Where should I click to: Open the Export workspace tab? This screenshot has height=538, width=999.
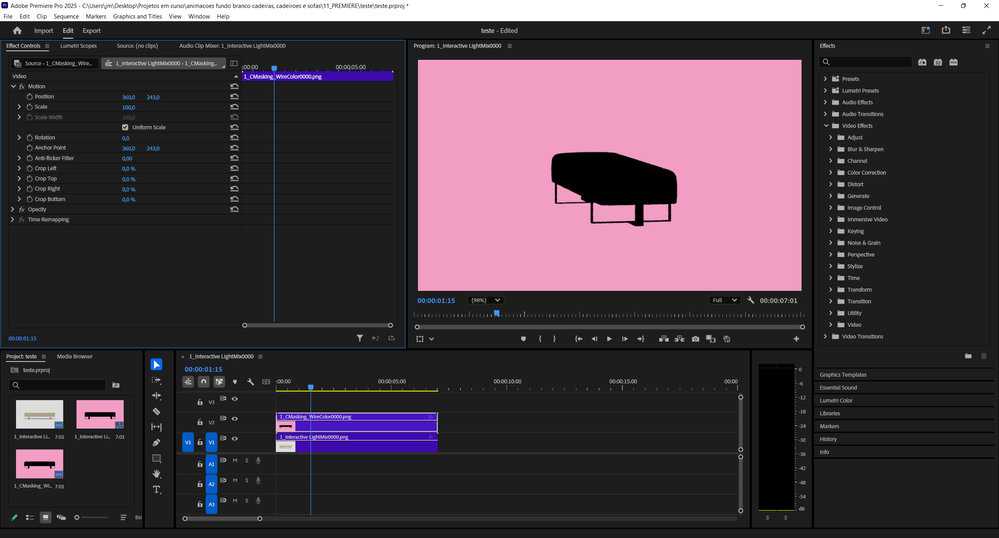(x=91, y=31)
